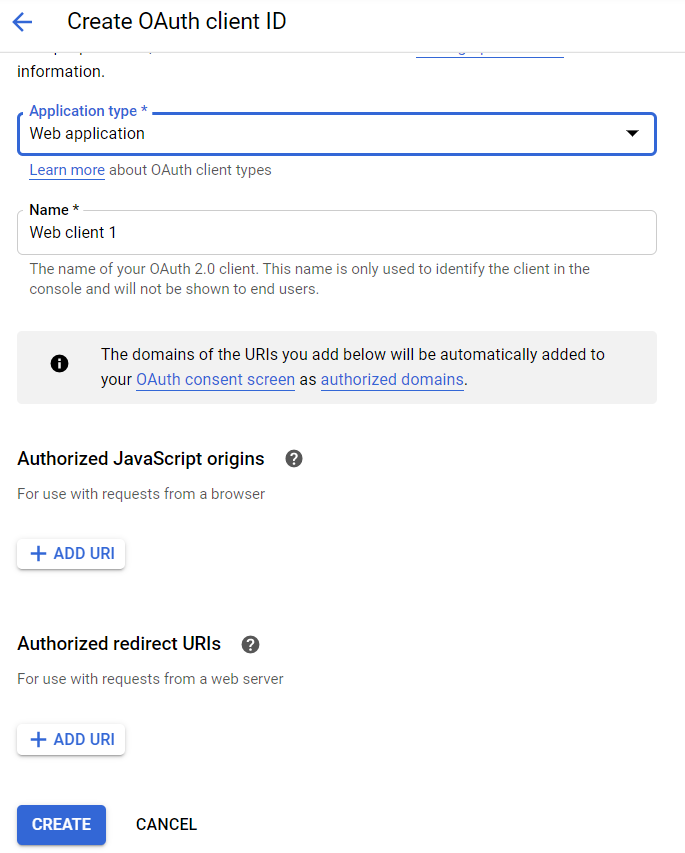Click the blue CREATE button
Image resolution: width=685 pixels, height=853 pixels.
(x=61, y=825)
